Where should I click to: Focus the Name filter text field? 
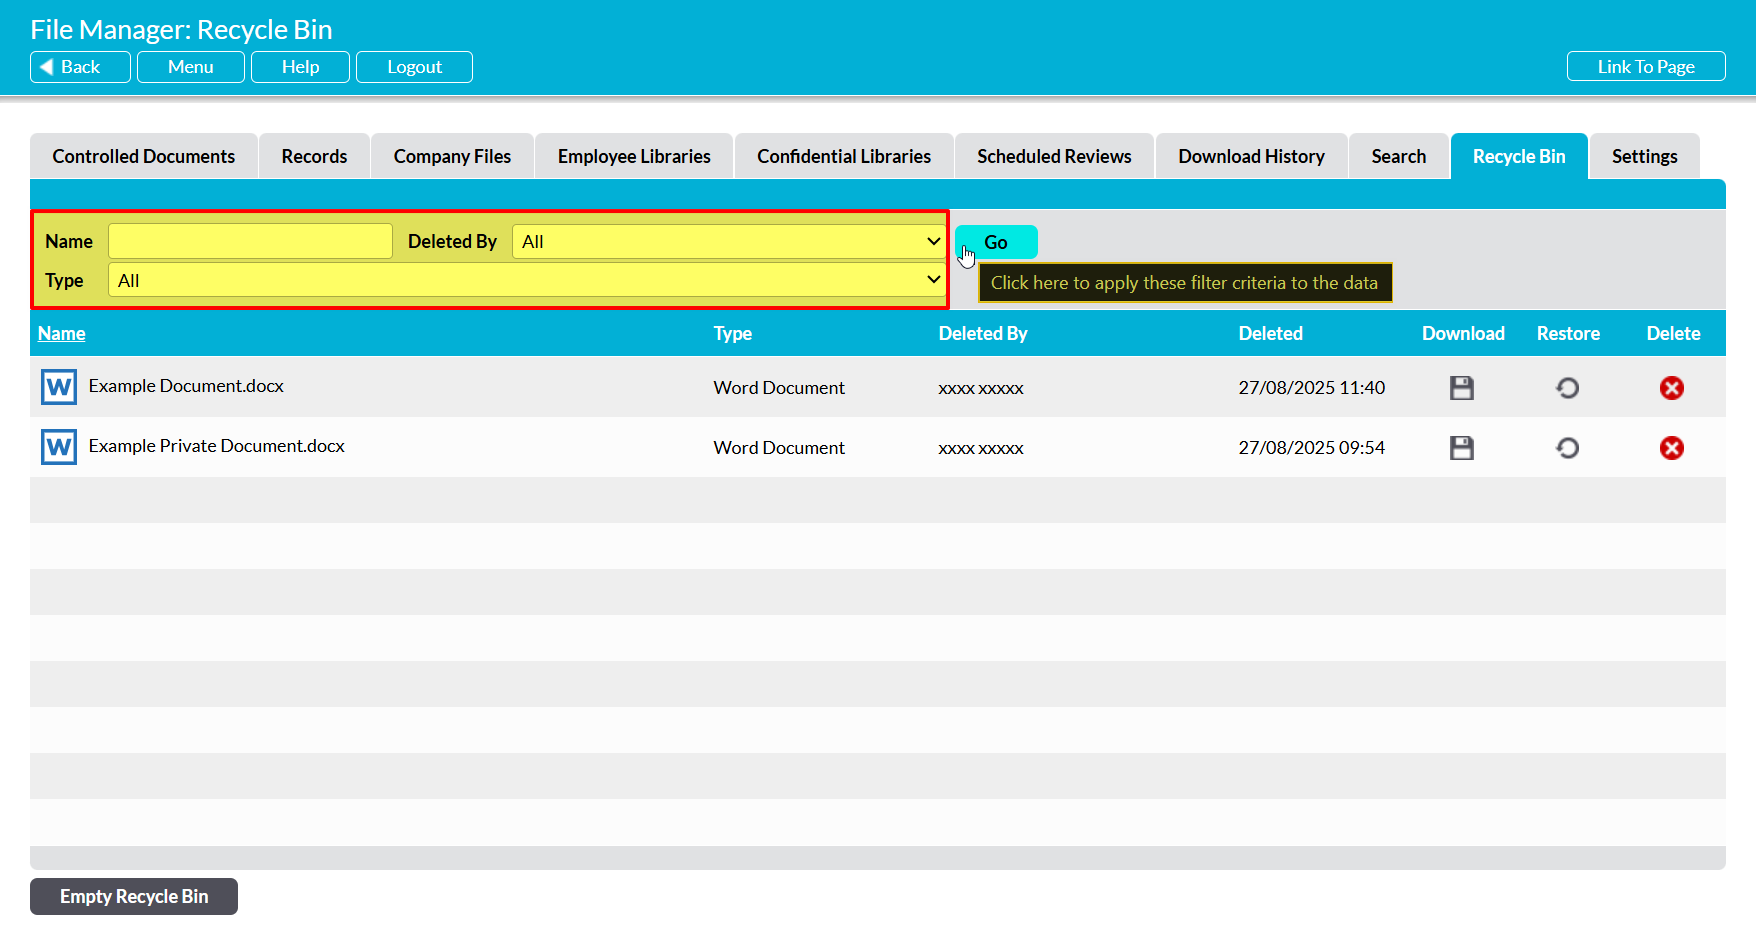pos(250,242)
